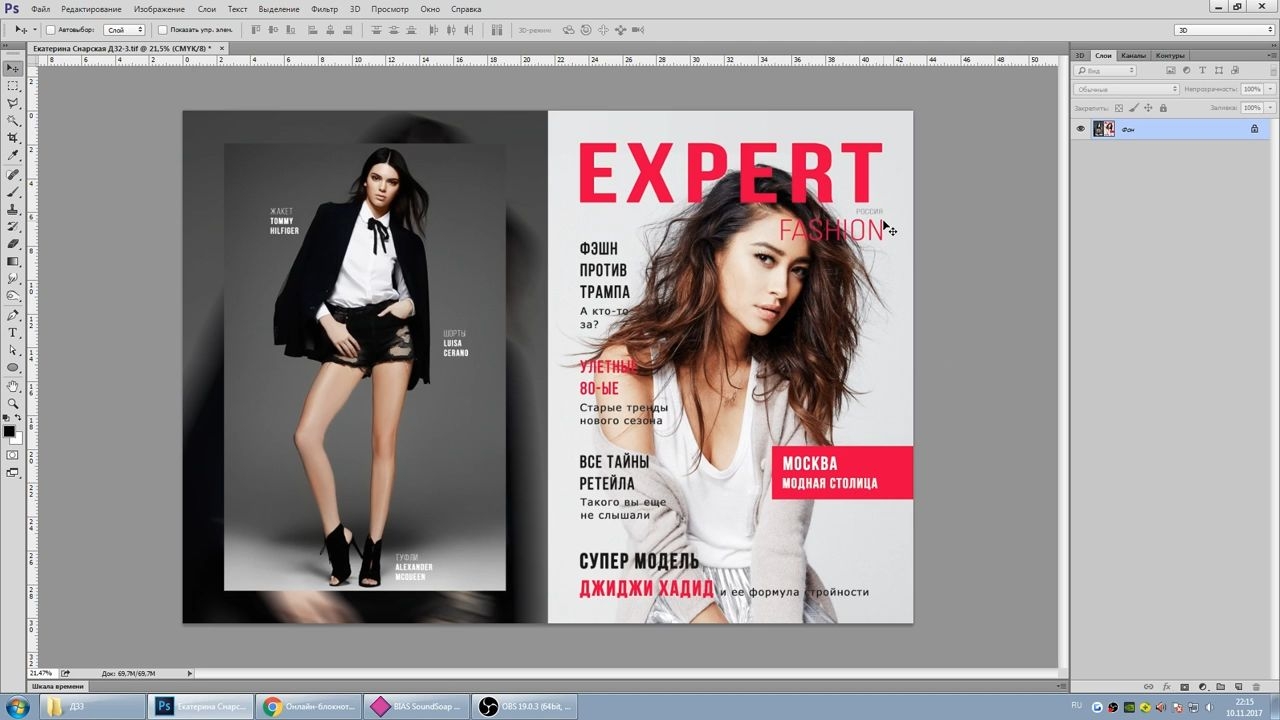Open the Layers panel flyout menu
This screenshot has width=1280, height=720.
tap(1271, 56)
